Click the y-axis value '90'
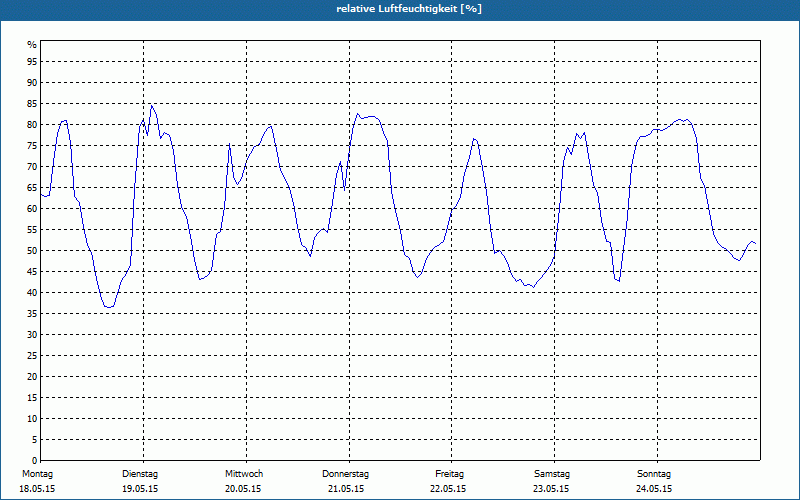The height and width of the screenshot is (500, 800). coord(32,83)
